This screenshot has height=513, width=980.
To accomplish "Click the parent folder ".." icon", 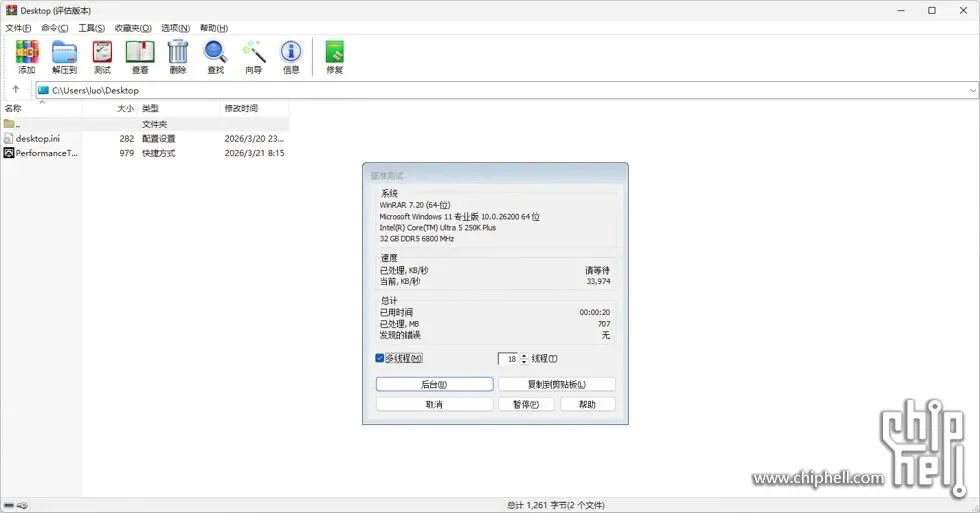I will 9,124.
